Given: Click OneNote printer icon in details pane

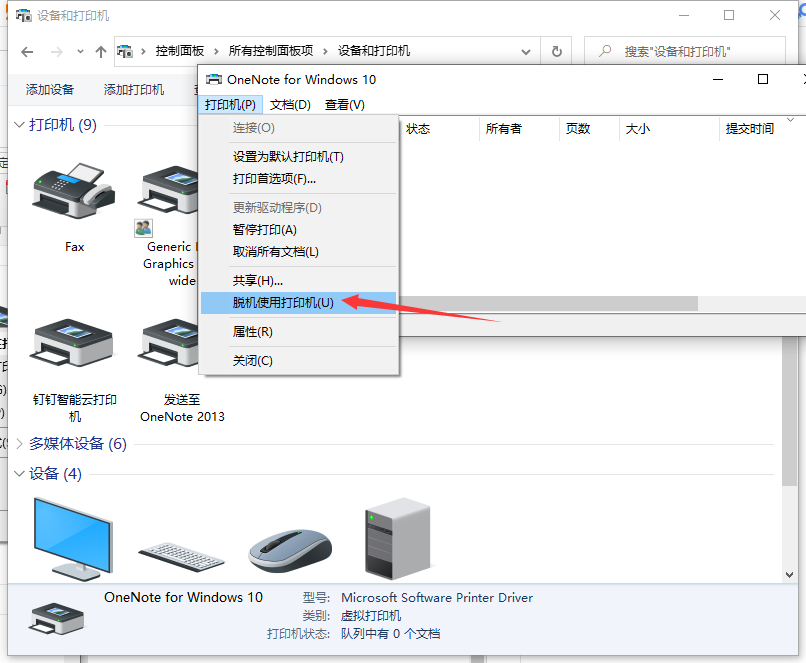Looking at the screenshot, I should point(57,618).
